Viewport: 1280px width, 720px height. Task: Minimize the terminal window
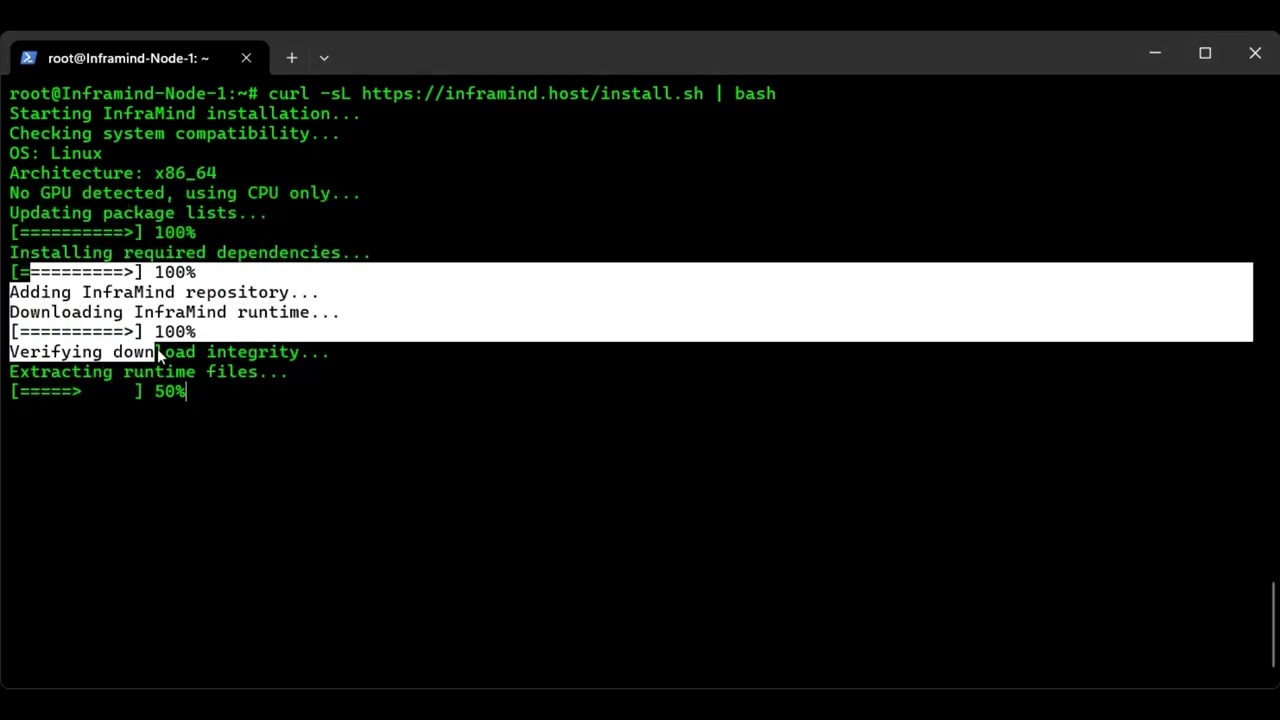[x=1155, y=53]
